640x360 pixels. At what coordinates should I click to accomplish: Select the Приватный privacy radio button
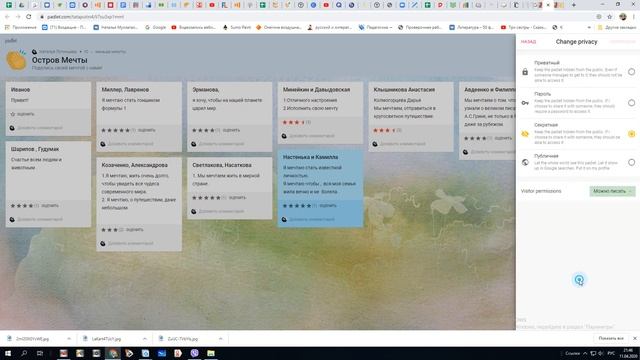[631, 72]
